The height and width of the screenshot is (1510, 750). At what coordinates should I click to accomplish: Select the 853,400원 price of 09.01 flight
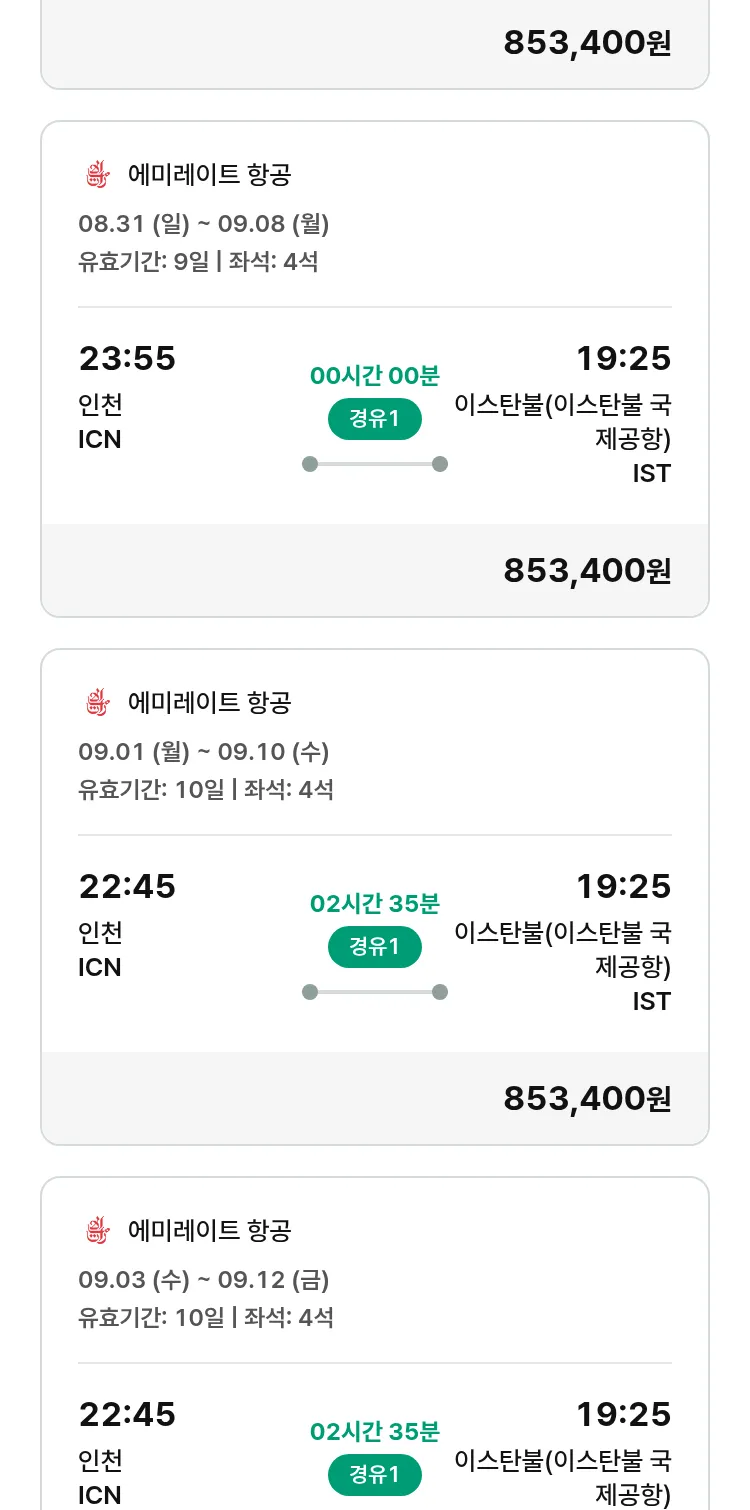[587, 1099]
